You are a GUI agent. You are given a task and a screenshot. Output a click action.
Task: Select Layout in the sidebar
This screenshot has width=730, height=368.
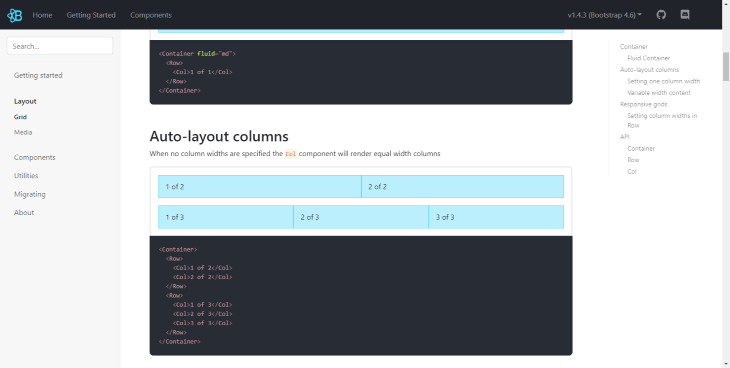(25, 101)
